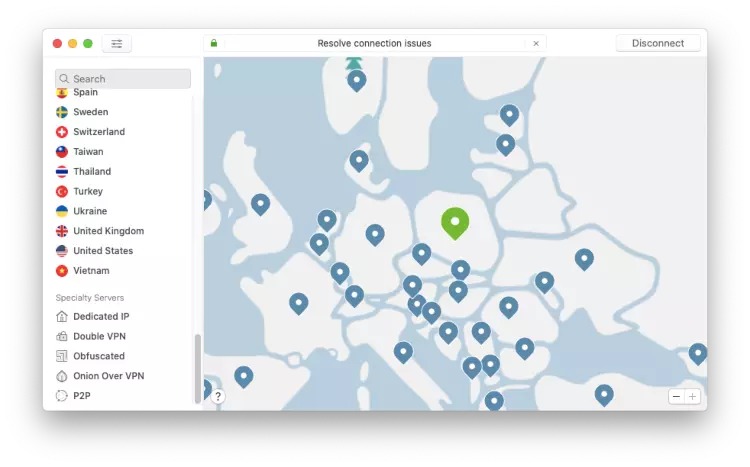The image size is (750, 467).
Task: Choose Ukraine in the country list
Action: point(90,211)
